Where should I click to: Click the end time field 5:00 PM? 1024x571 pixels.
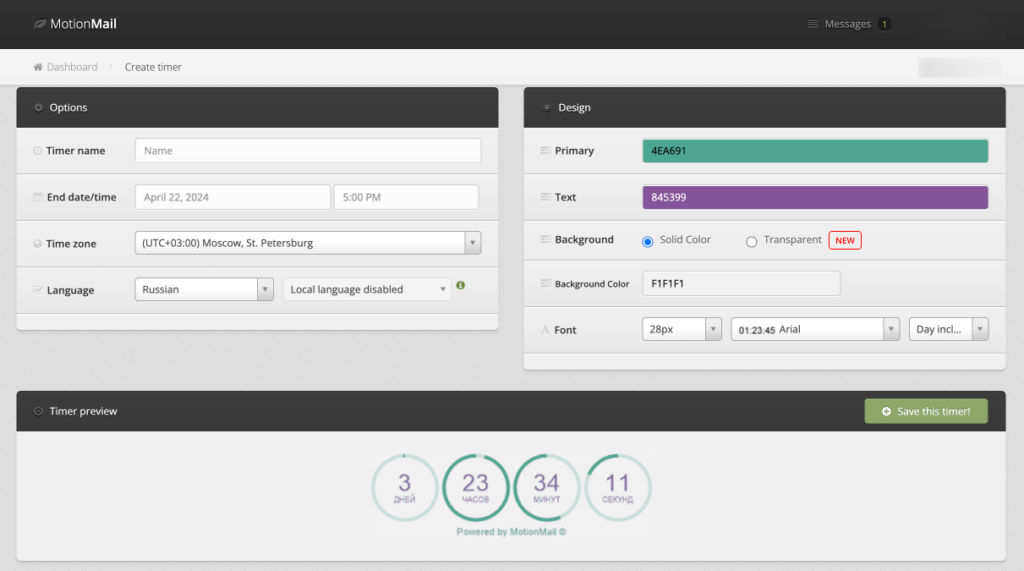pos(406,197)
